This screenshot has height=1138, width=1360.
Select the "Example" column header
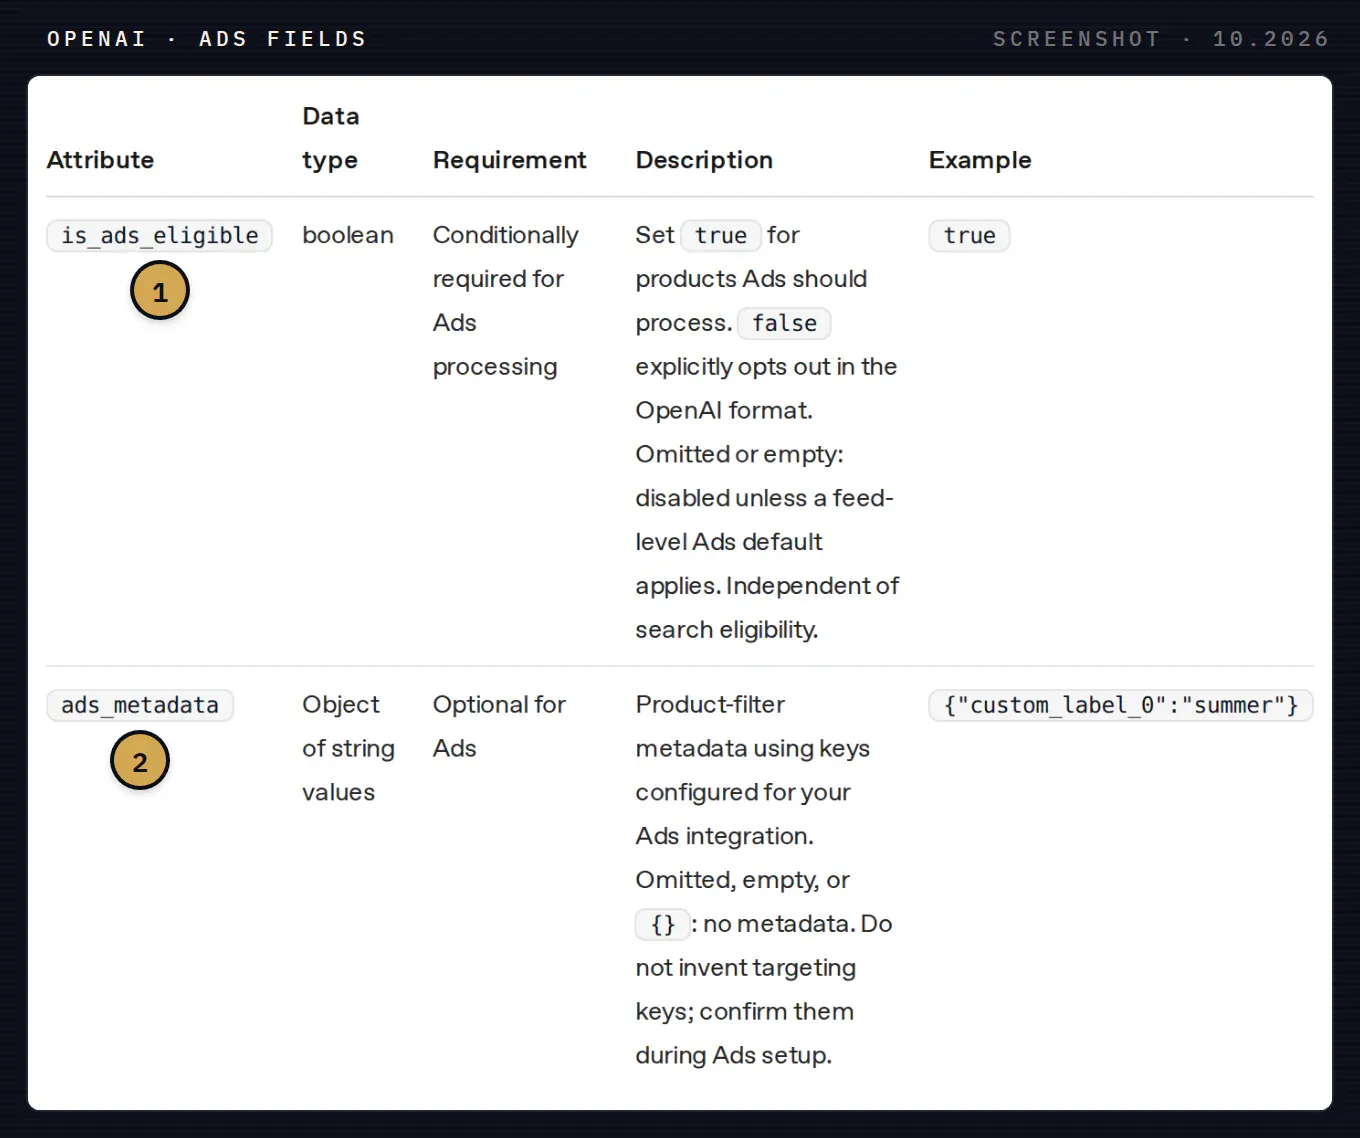(x=980, y=160)
